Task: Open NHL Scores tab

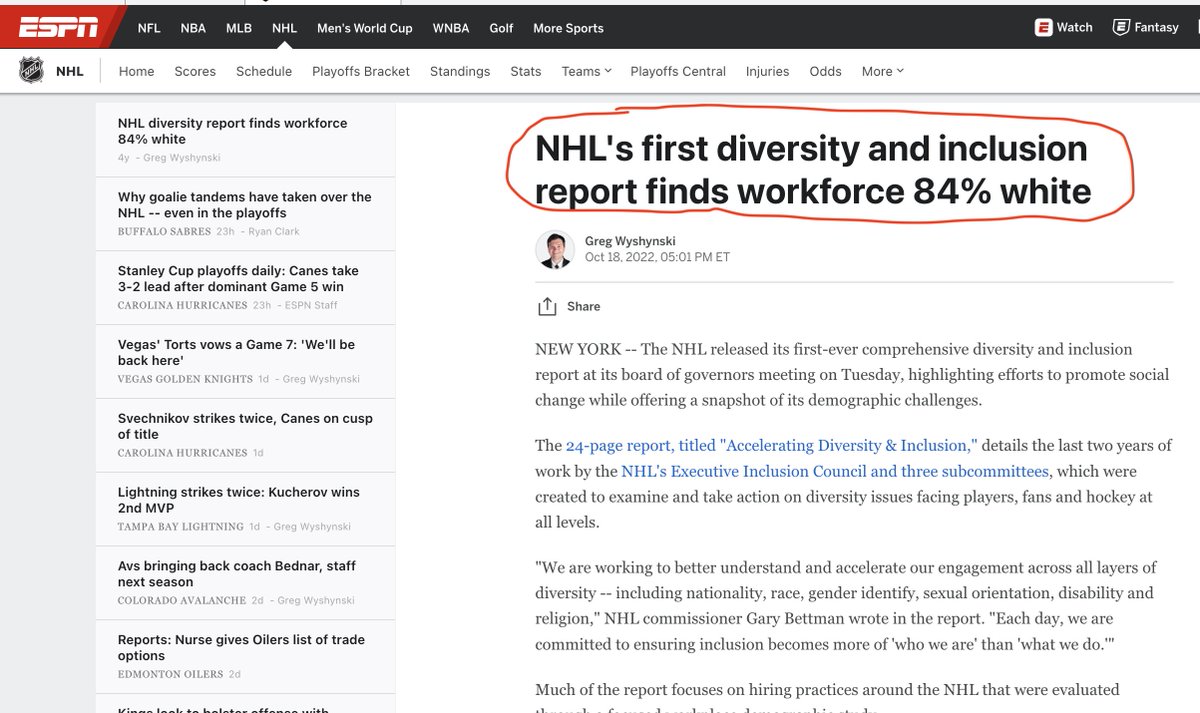Action: (195, 71)
